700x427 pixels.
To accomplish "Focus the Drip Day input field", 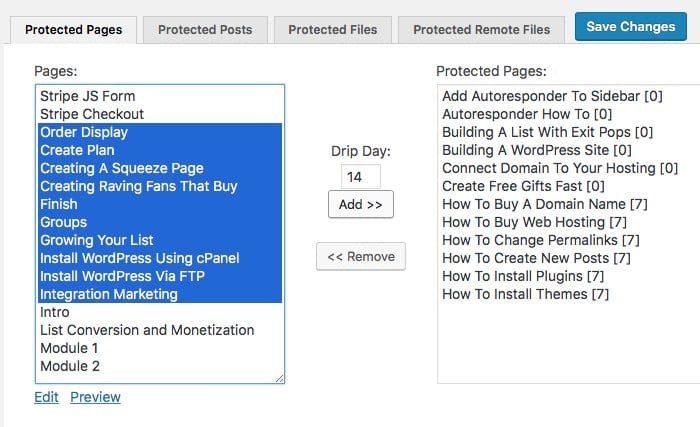I will (361, 177).
